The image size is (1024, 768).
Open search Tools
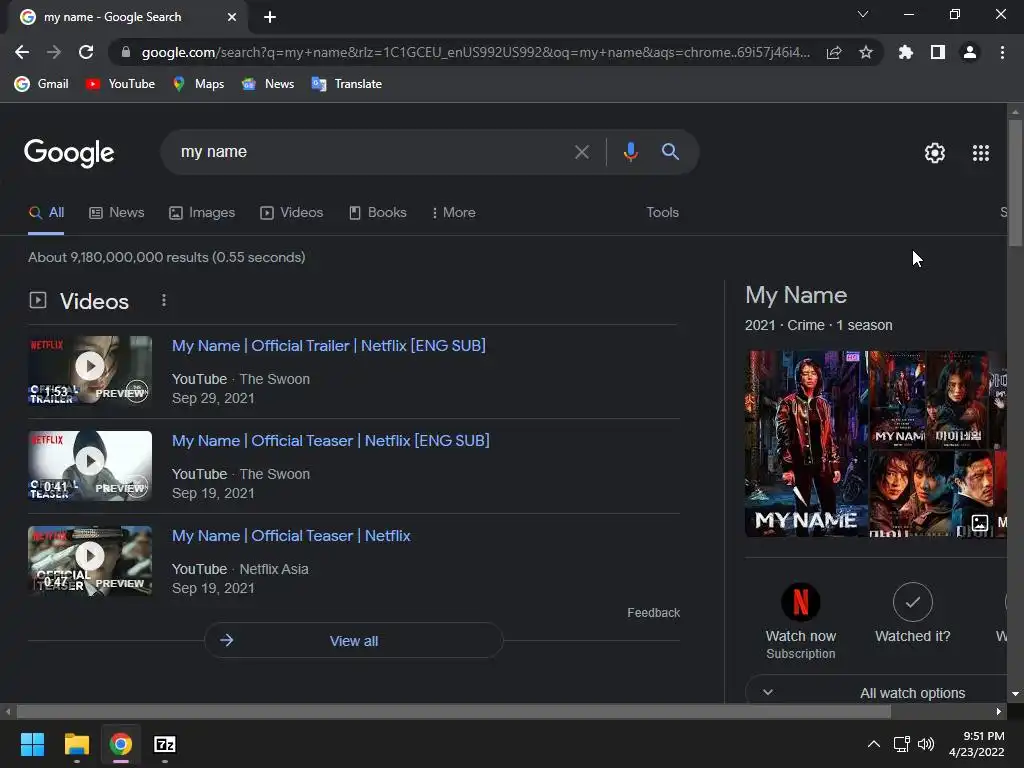click(662, 212)
